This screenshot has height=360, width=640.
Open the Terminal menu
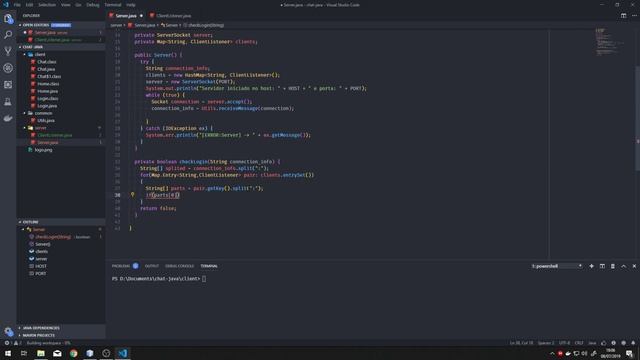click(x=113, y=5)
